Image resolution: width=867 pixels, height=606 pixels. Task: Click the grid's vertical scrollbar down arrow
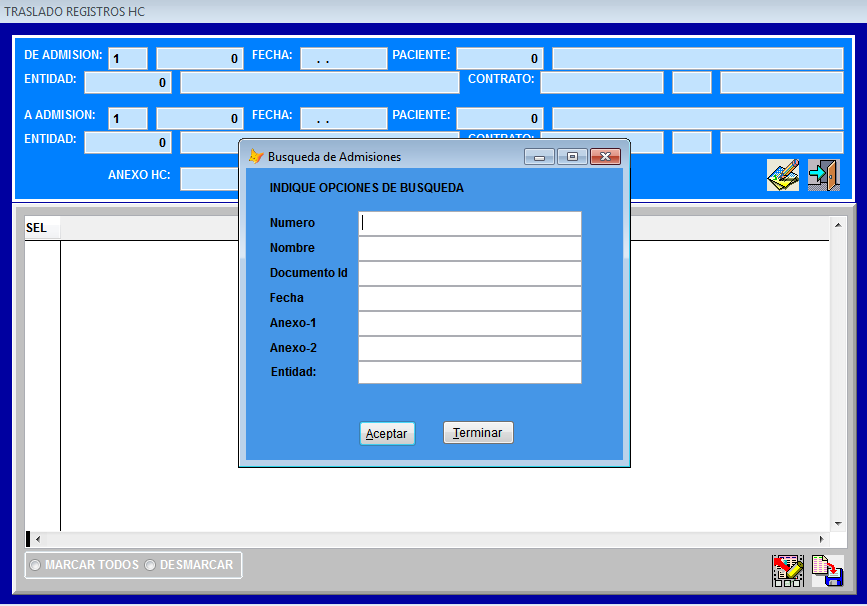pyautogui.click(x=838, y=524)
